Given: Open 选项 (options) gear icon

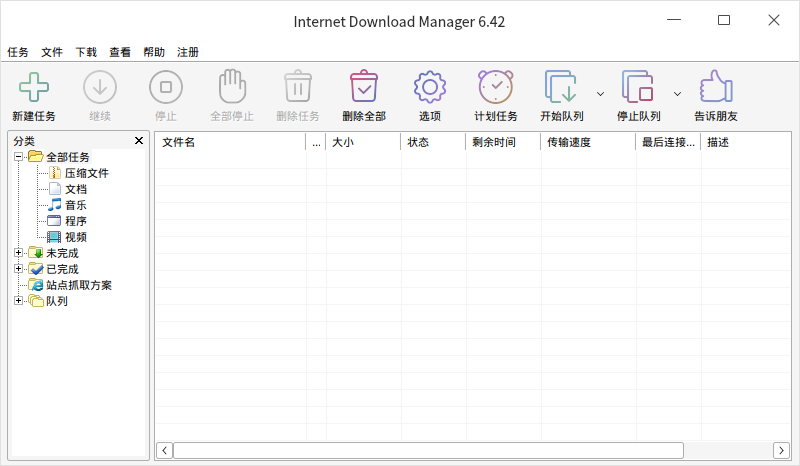Looking at the screenshot, I should [x=430, y=87].
